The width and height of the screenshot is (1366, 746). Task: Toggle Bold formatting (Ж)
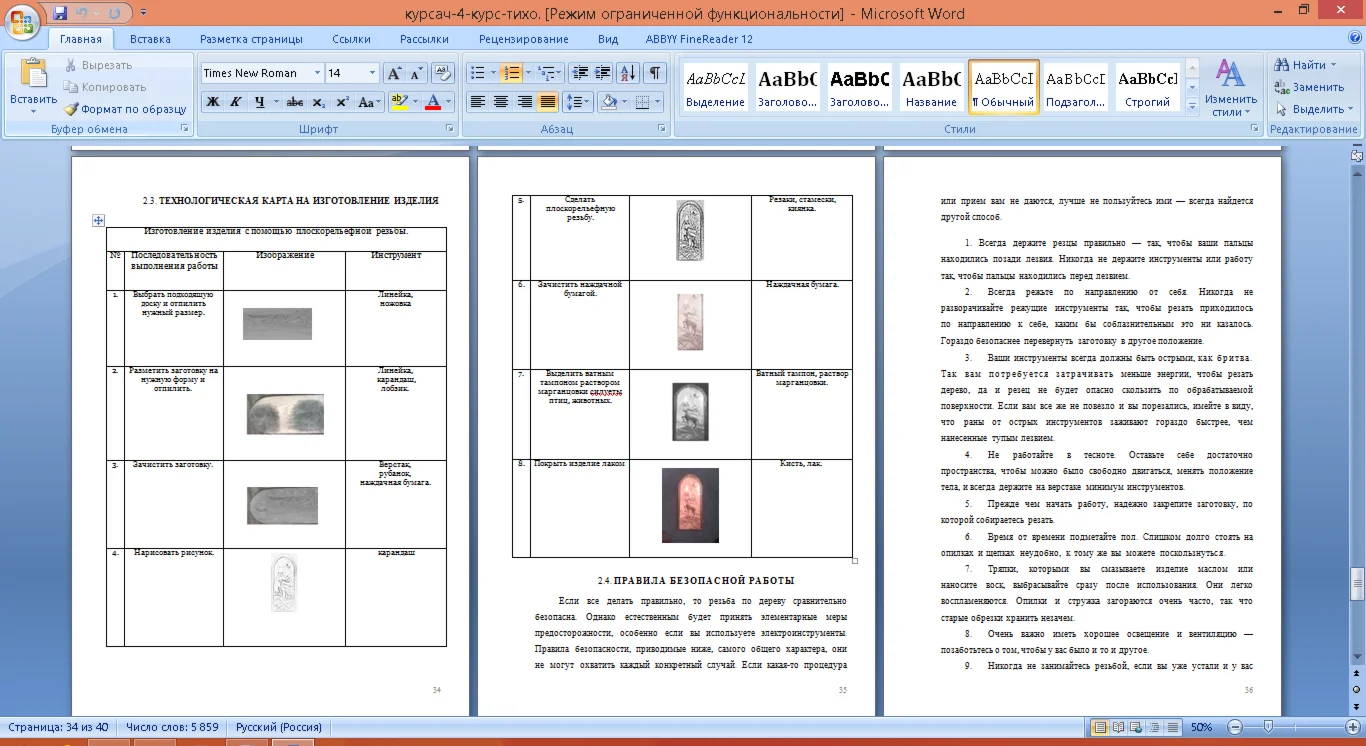pos(212,102)
